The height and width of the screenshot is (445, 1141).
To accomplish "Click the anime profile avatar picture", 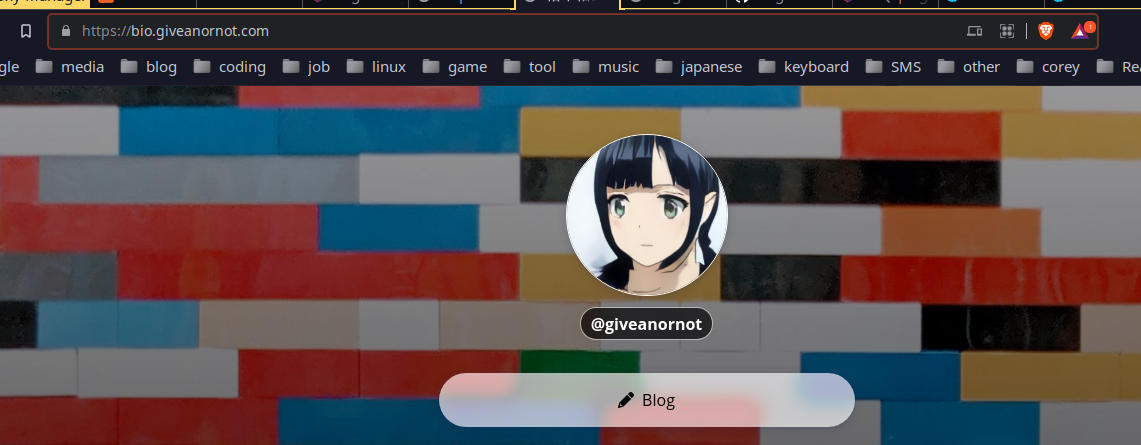I will tap(646, 215).
